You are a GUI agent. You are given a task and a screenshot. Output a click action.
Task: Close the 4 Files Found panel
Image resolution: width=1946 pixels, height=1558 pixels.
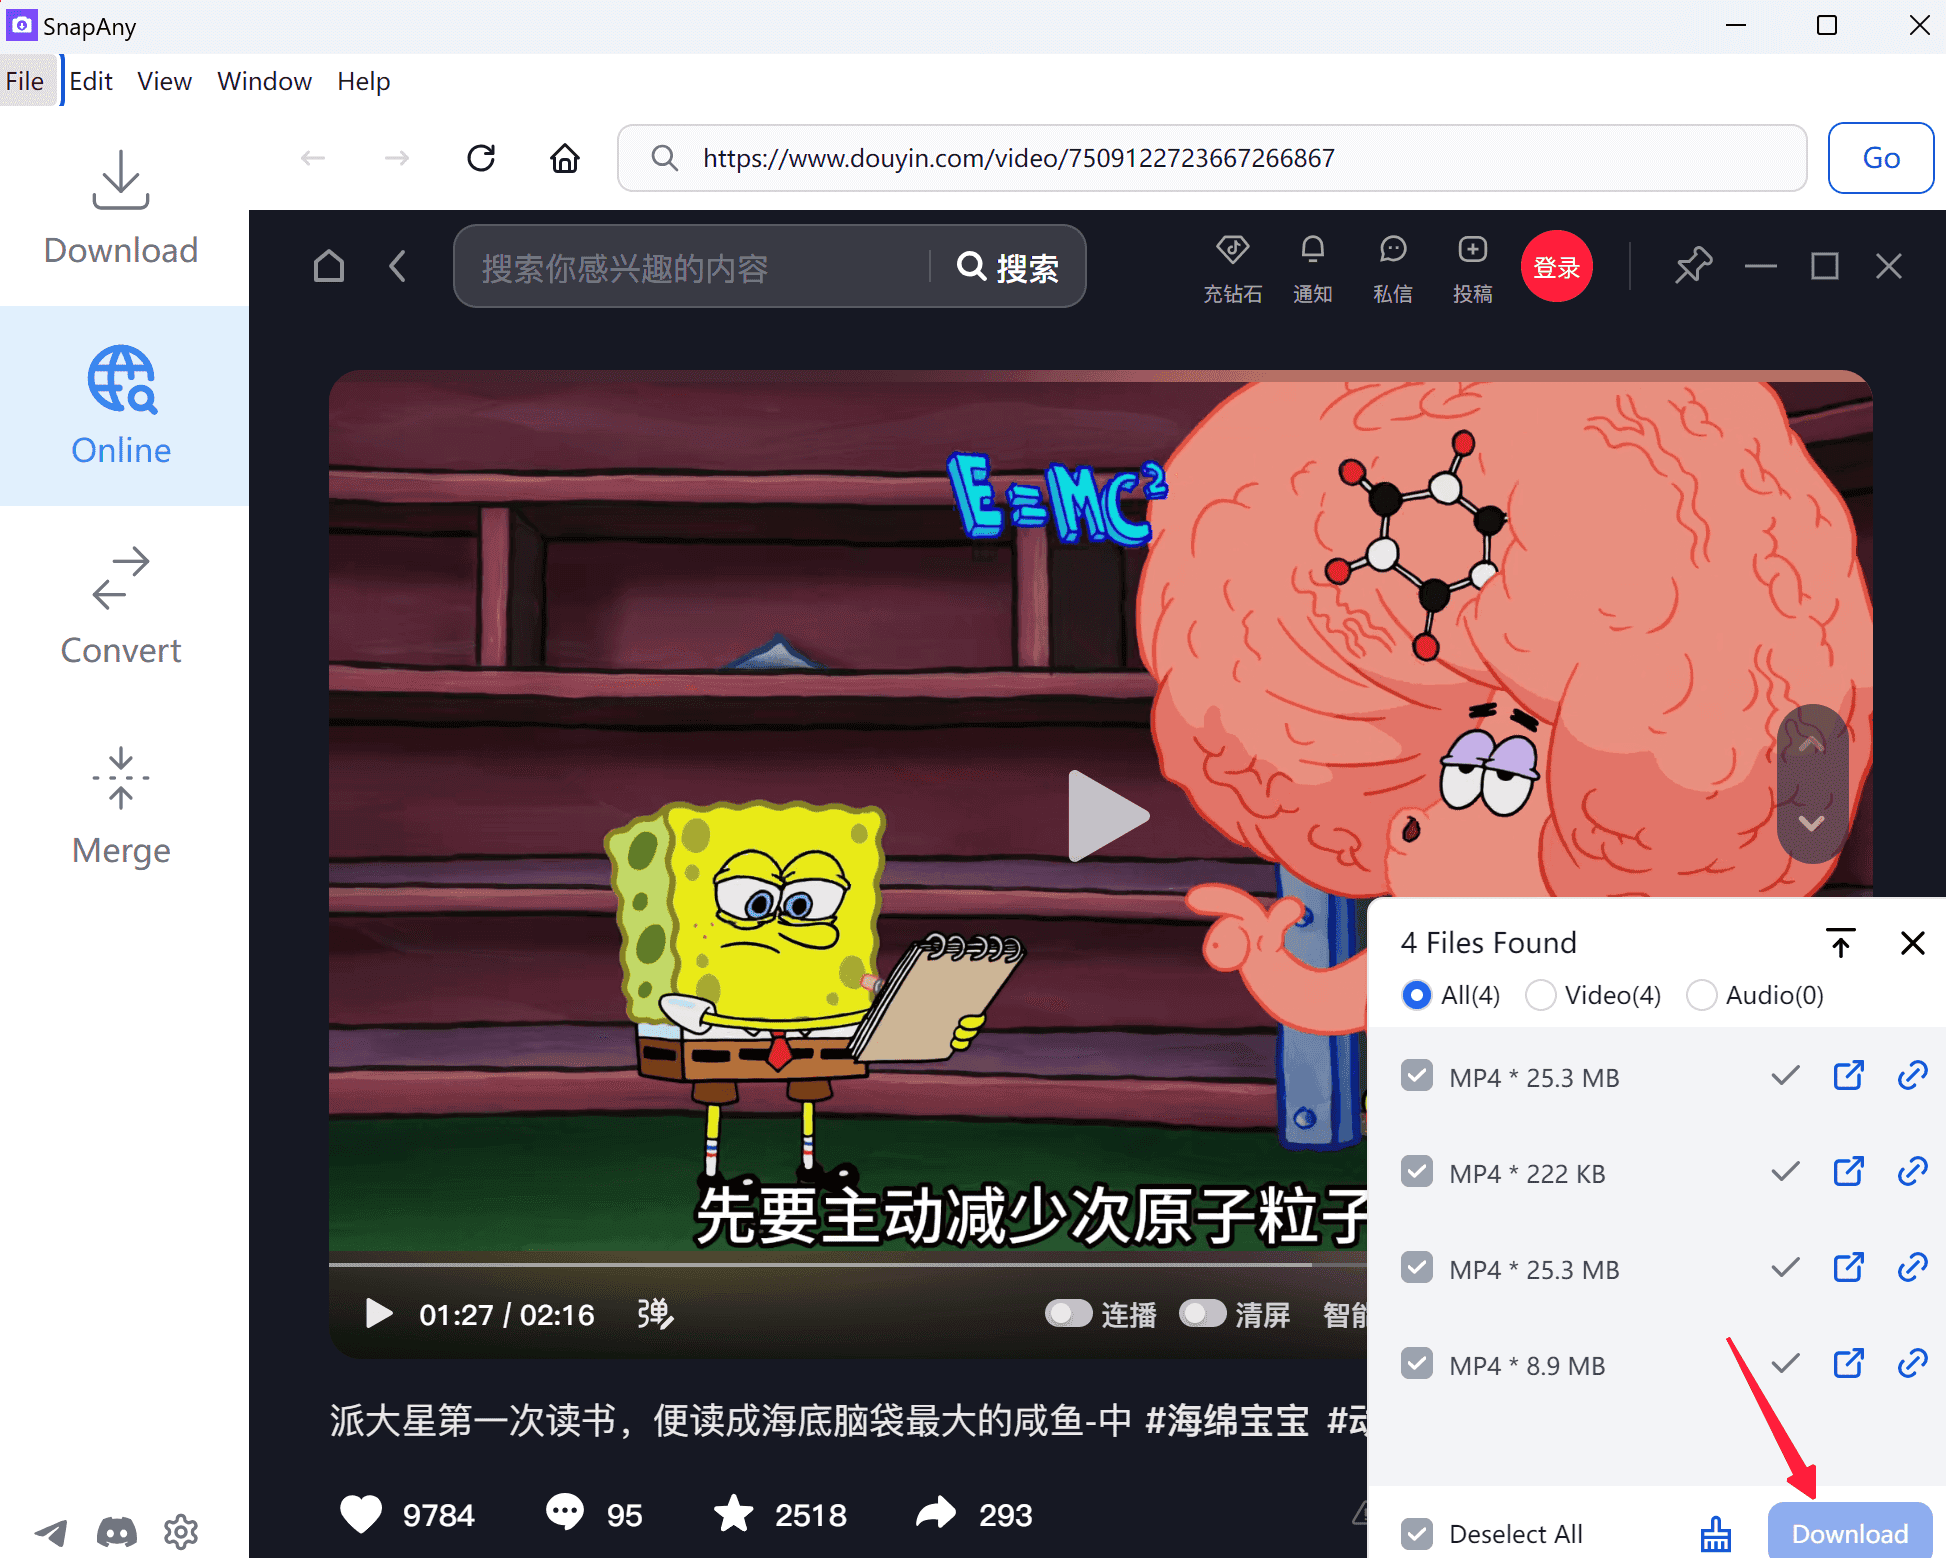tap(1912, 942)
